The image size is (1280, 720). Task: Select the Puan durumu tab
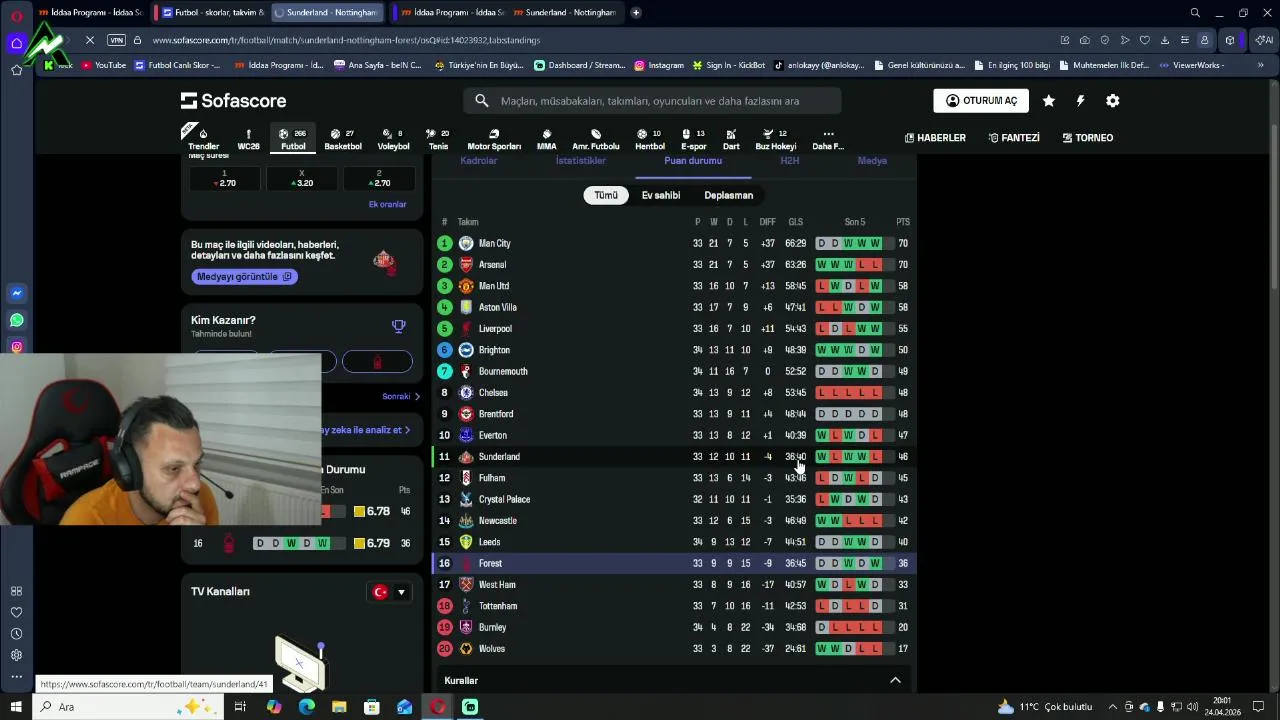[x=693, y=161]
